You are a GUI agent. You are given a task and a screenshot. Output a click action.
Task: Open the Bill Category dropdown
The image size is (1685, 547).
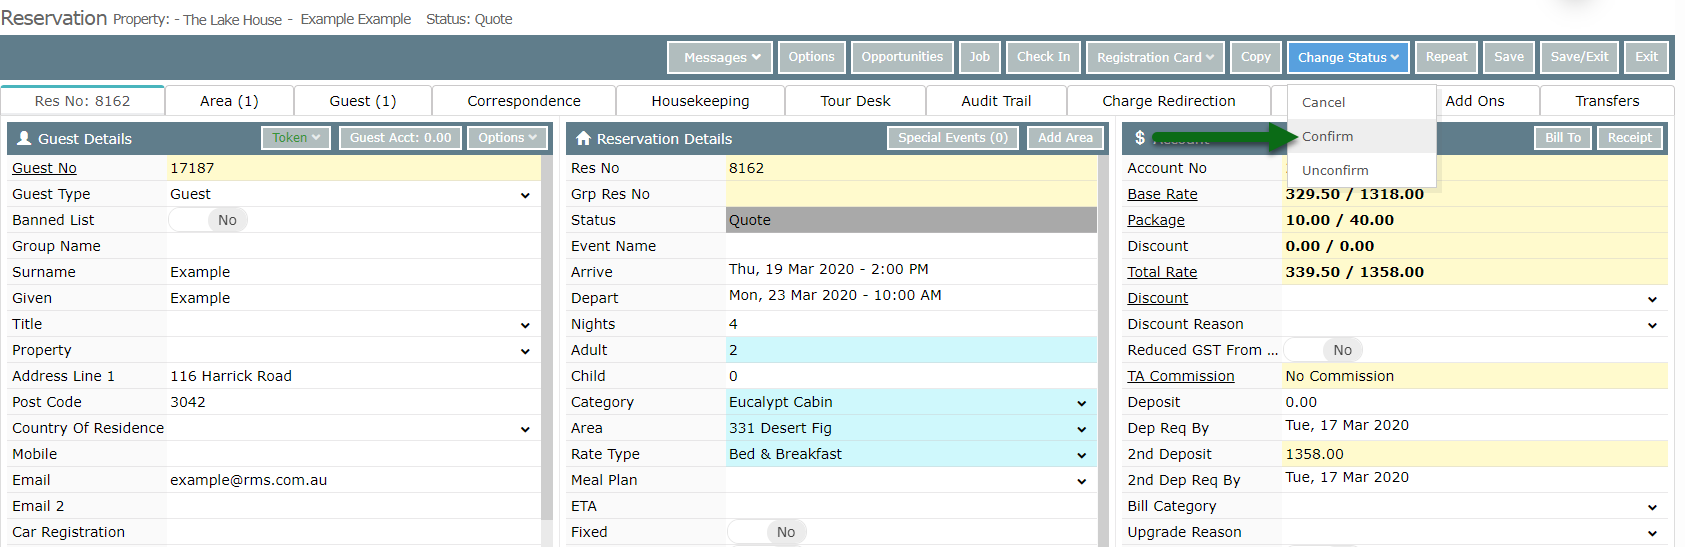coord(1652,507)
